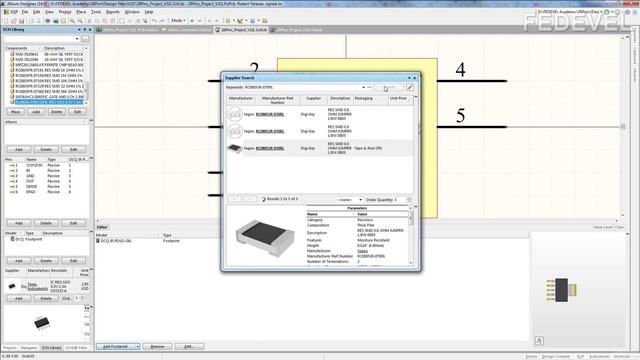The width and height of the screenshot is (640, 360).
Task: Click the new document toolbar icon
Action: point(6,21)
